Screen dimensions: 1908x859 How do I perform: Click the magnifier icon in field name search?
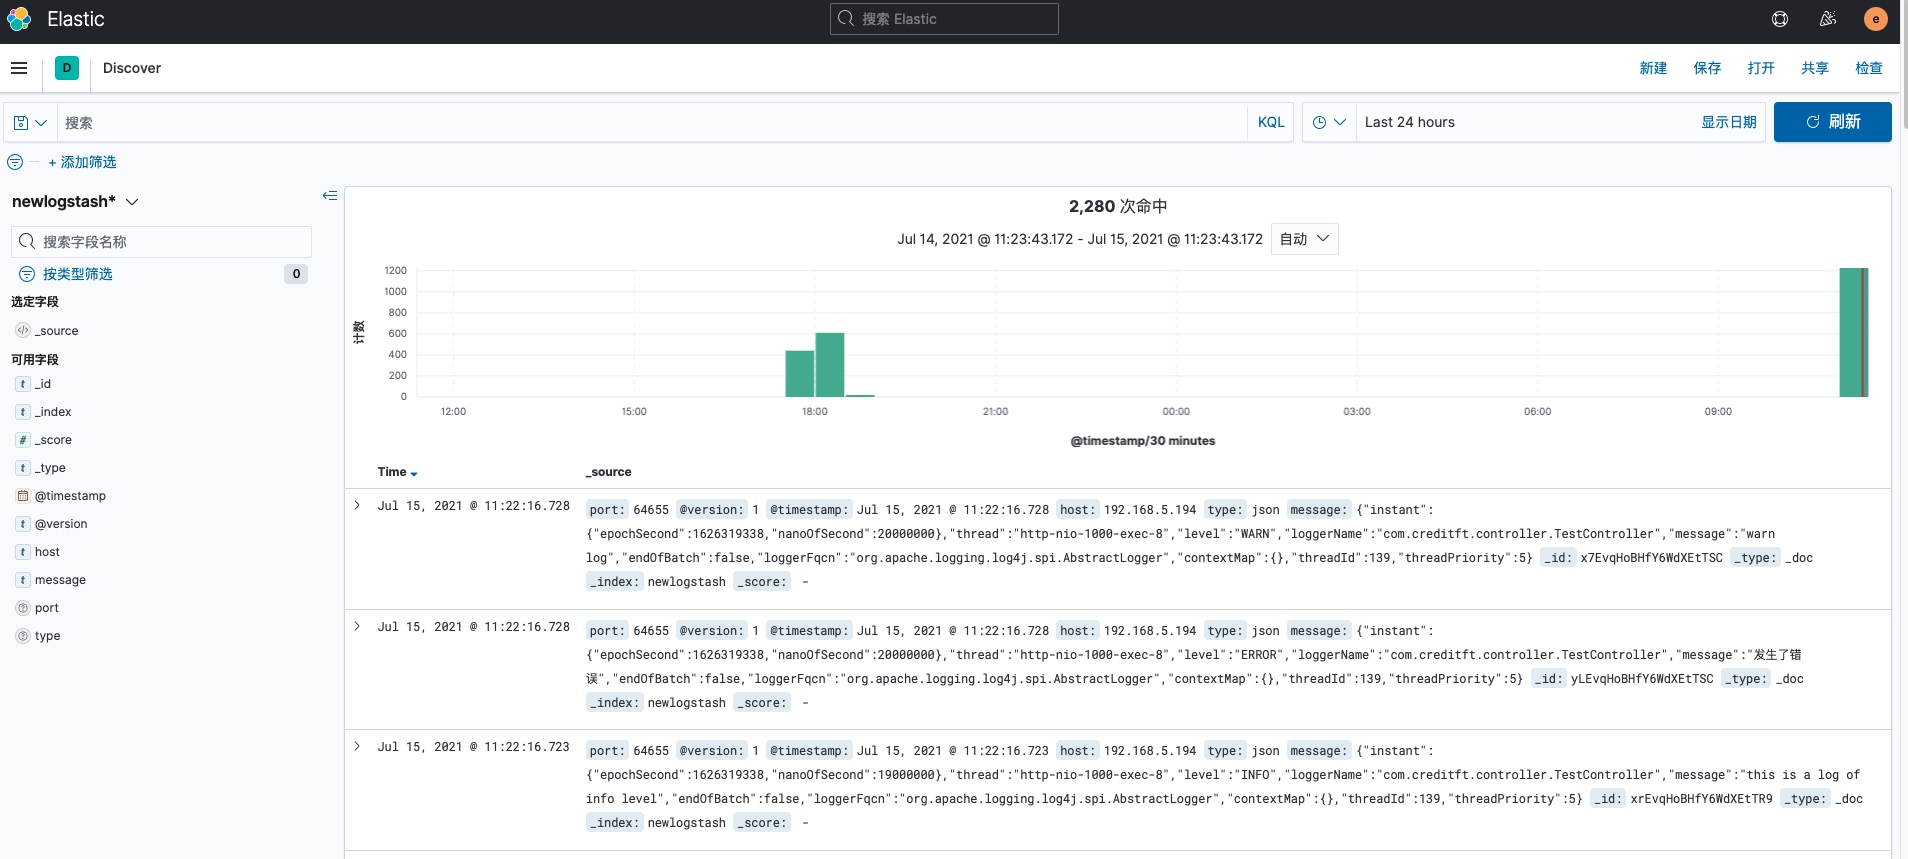tap(27, 241)
